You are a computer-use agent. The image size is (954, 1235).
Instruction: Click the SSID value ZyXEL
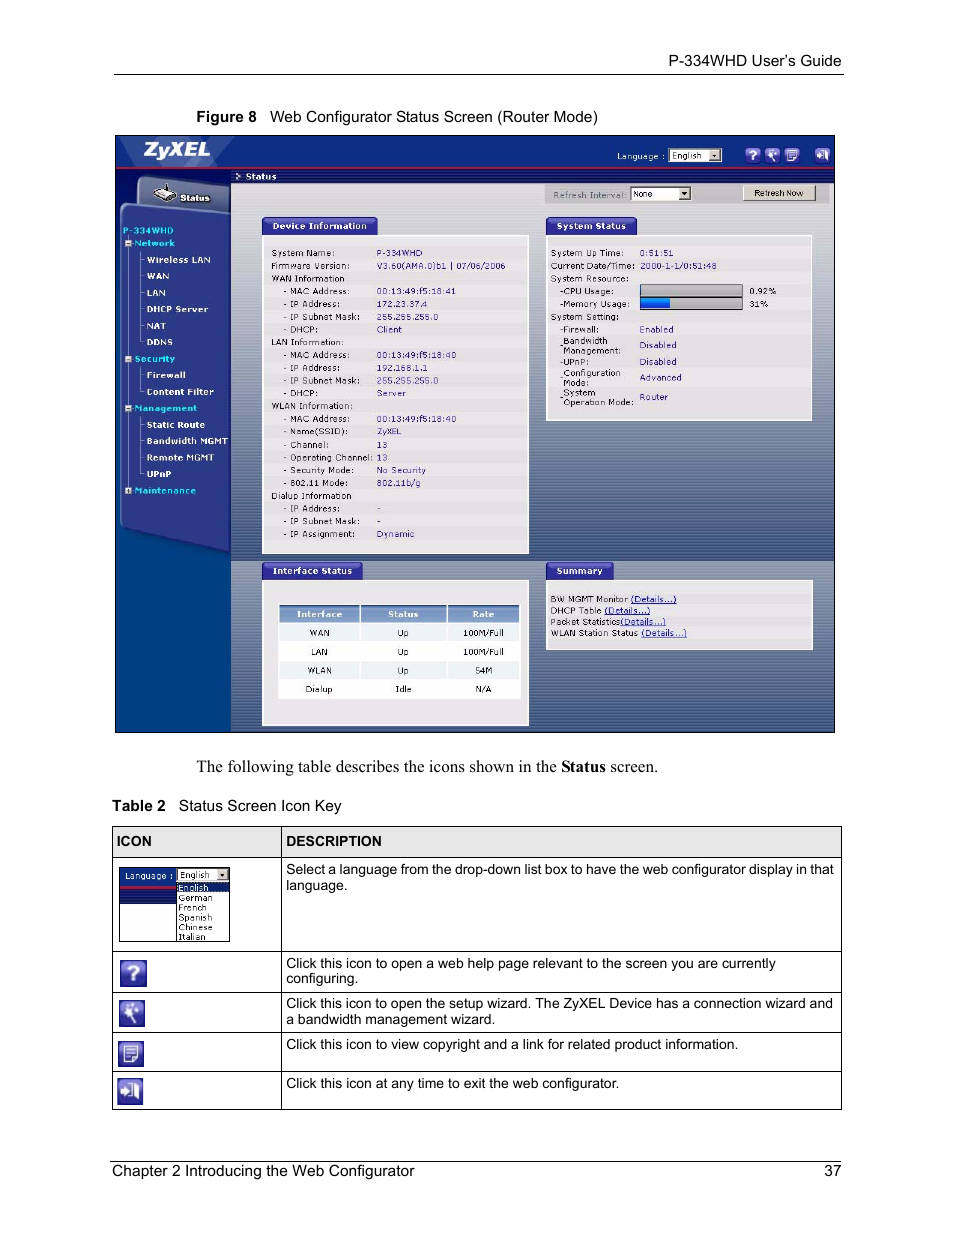[x=388, y=432]
